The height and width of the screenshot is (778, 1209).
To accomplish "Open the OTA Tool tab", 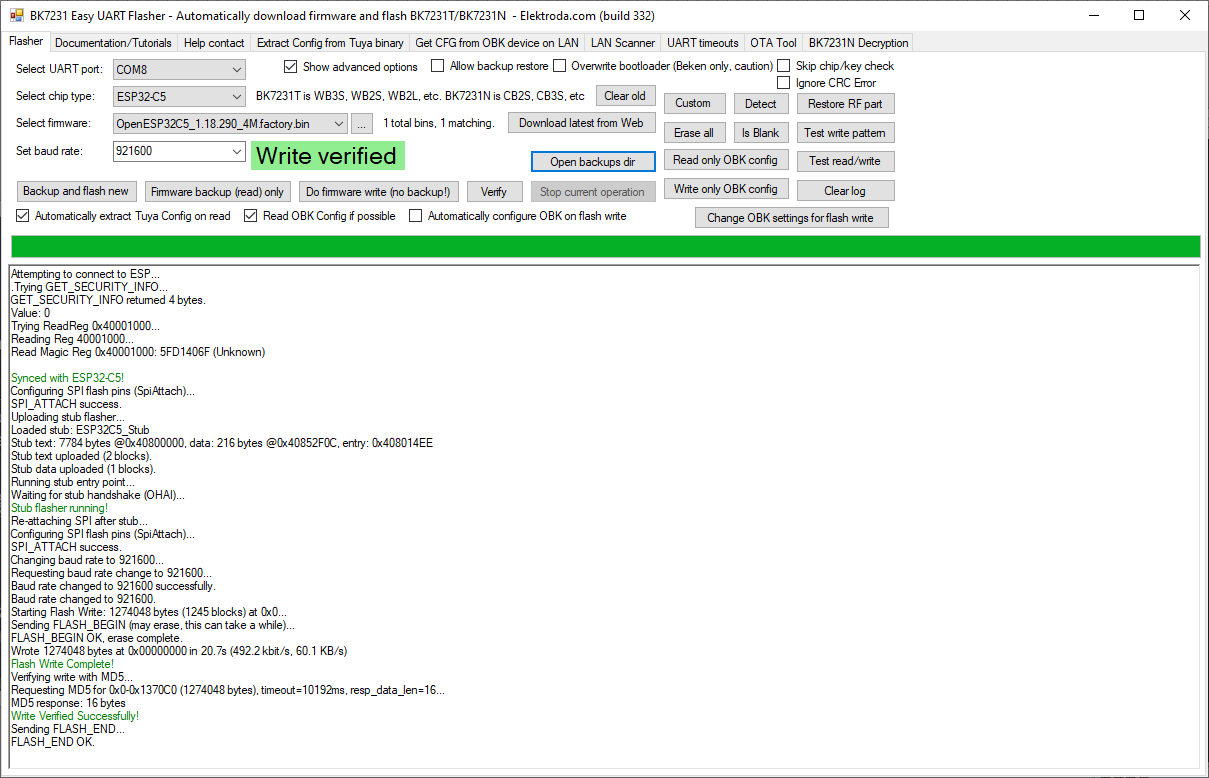I will coord(774,43).
